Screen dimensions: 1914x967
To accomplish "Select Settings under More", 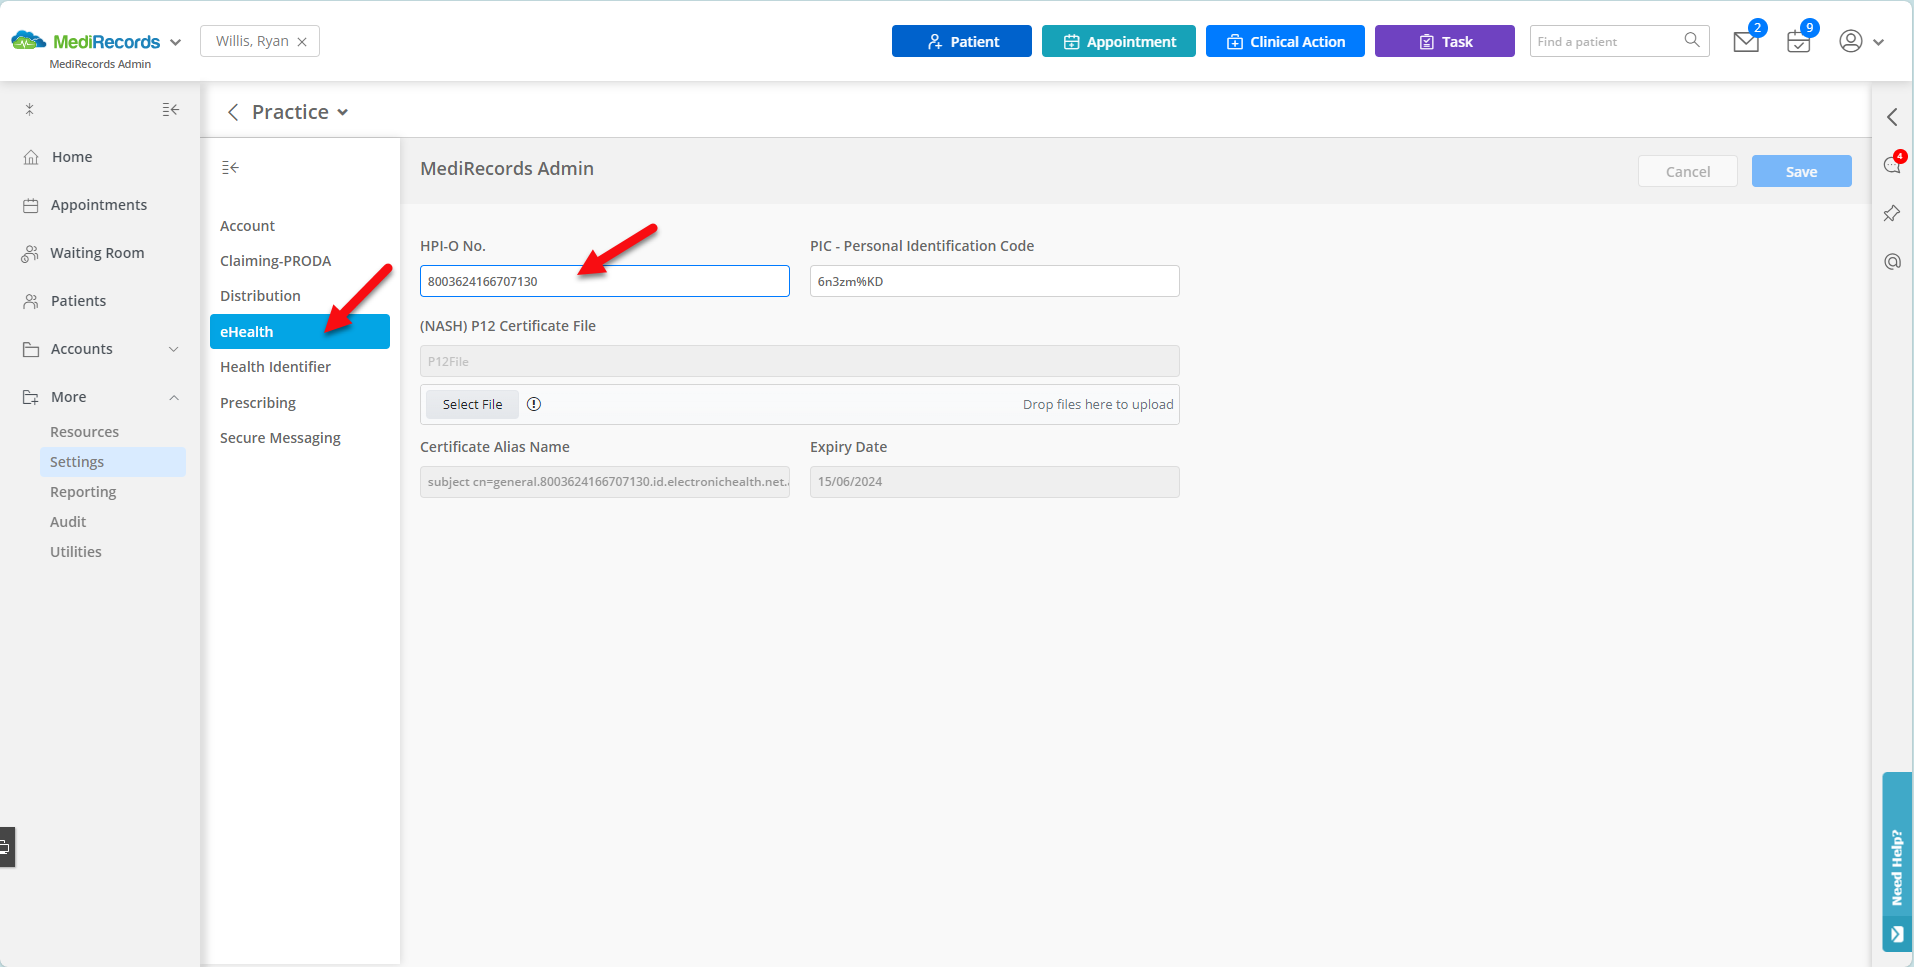I will point(112,462).
